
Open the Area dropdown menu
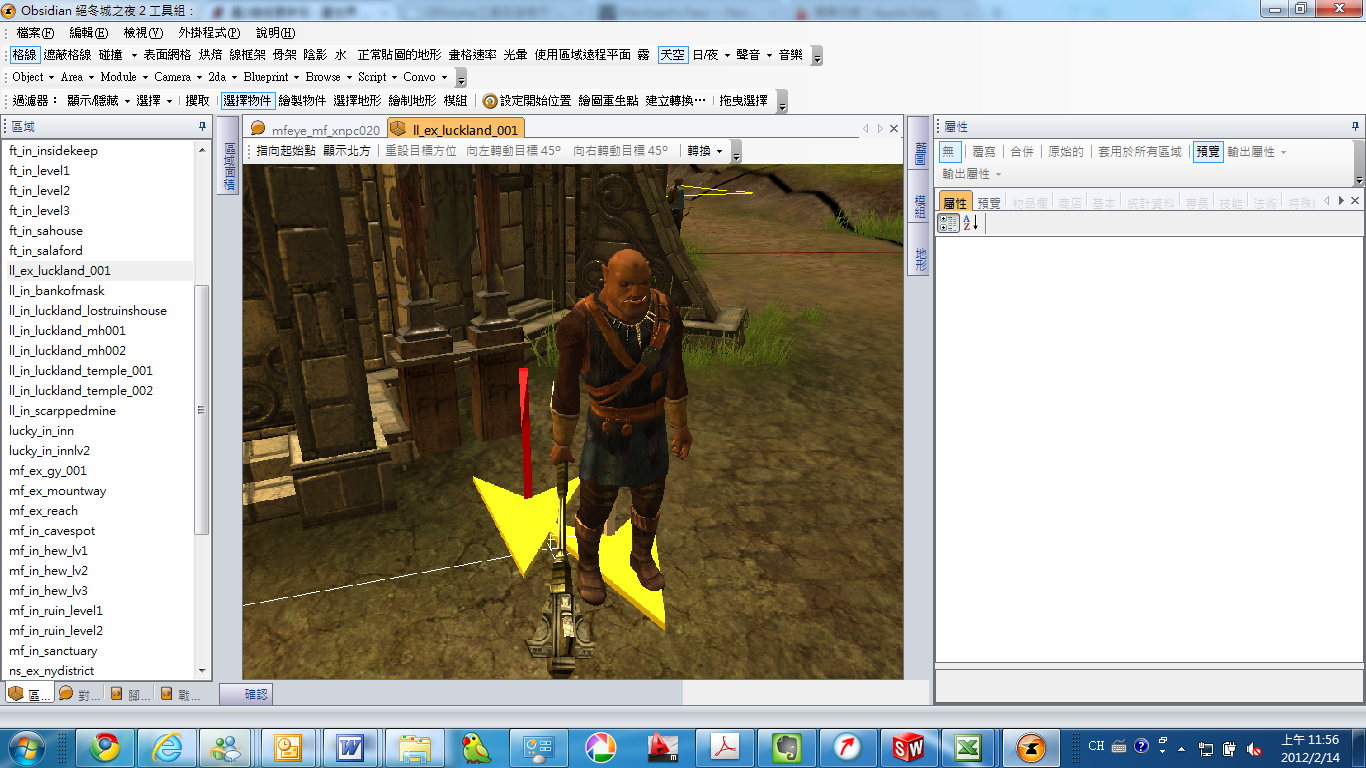[x=77, y=77]
